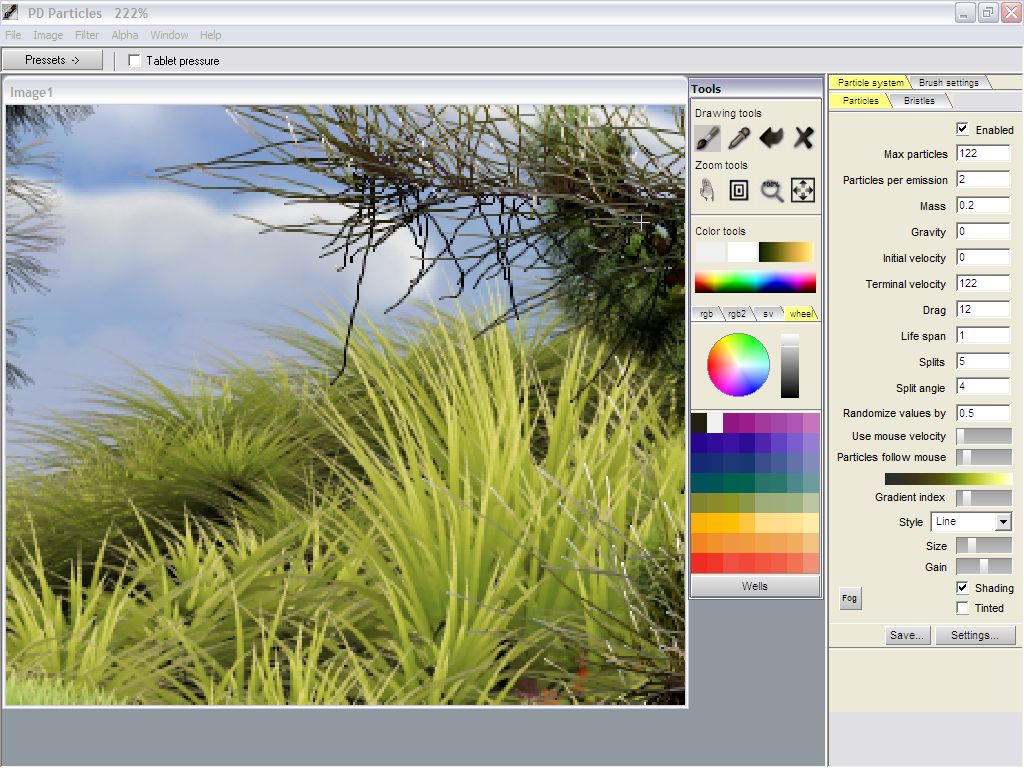Click the Save... button
Screen dimensions: 1024x768
pyautogui.click(x=907, y=635)
